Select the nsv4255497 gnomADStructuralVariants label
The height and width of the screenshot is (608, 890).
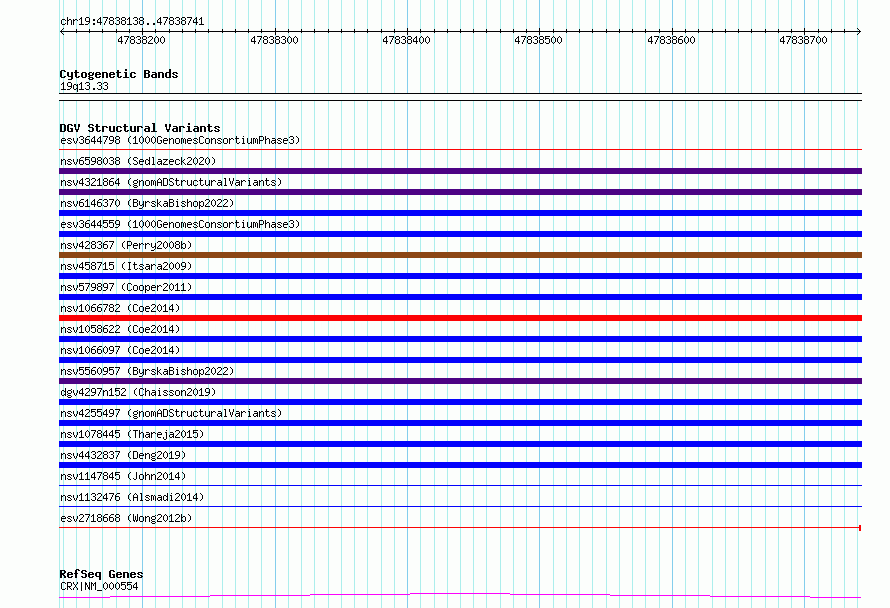(x=171, y=413)
